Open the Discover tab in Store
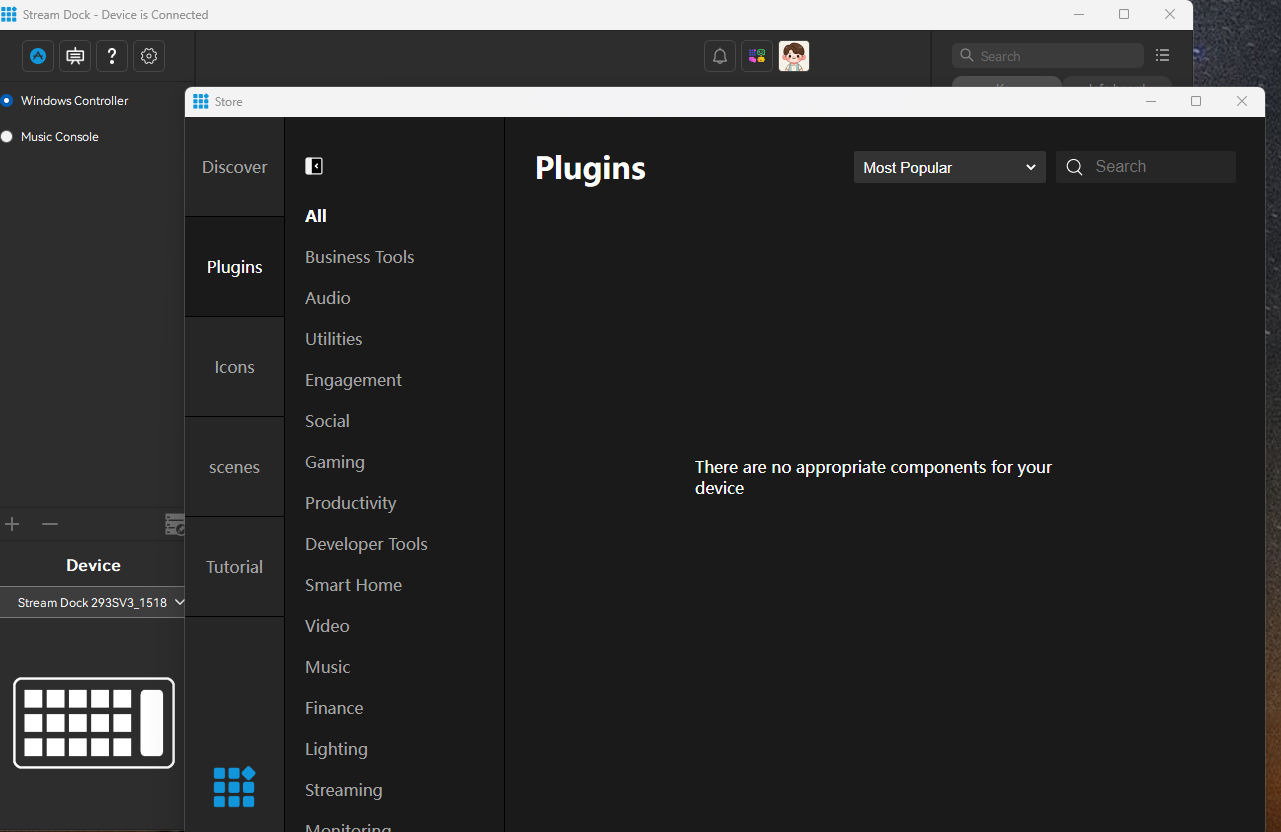Viewport: 1281px width, 832px height. click(234, 167)
